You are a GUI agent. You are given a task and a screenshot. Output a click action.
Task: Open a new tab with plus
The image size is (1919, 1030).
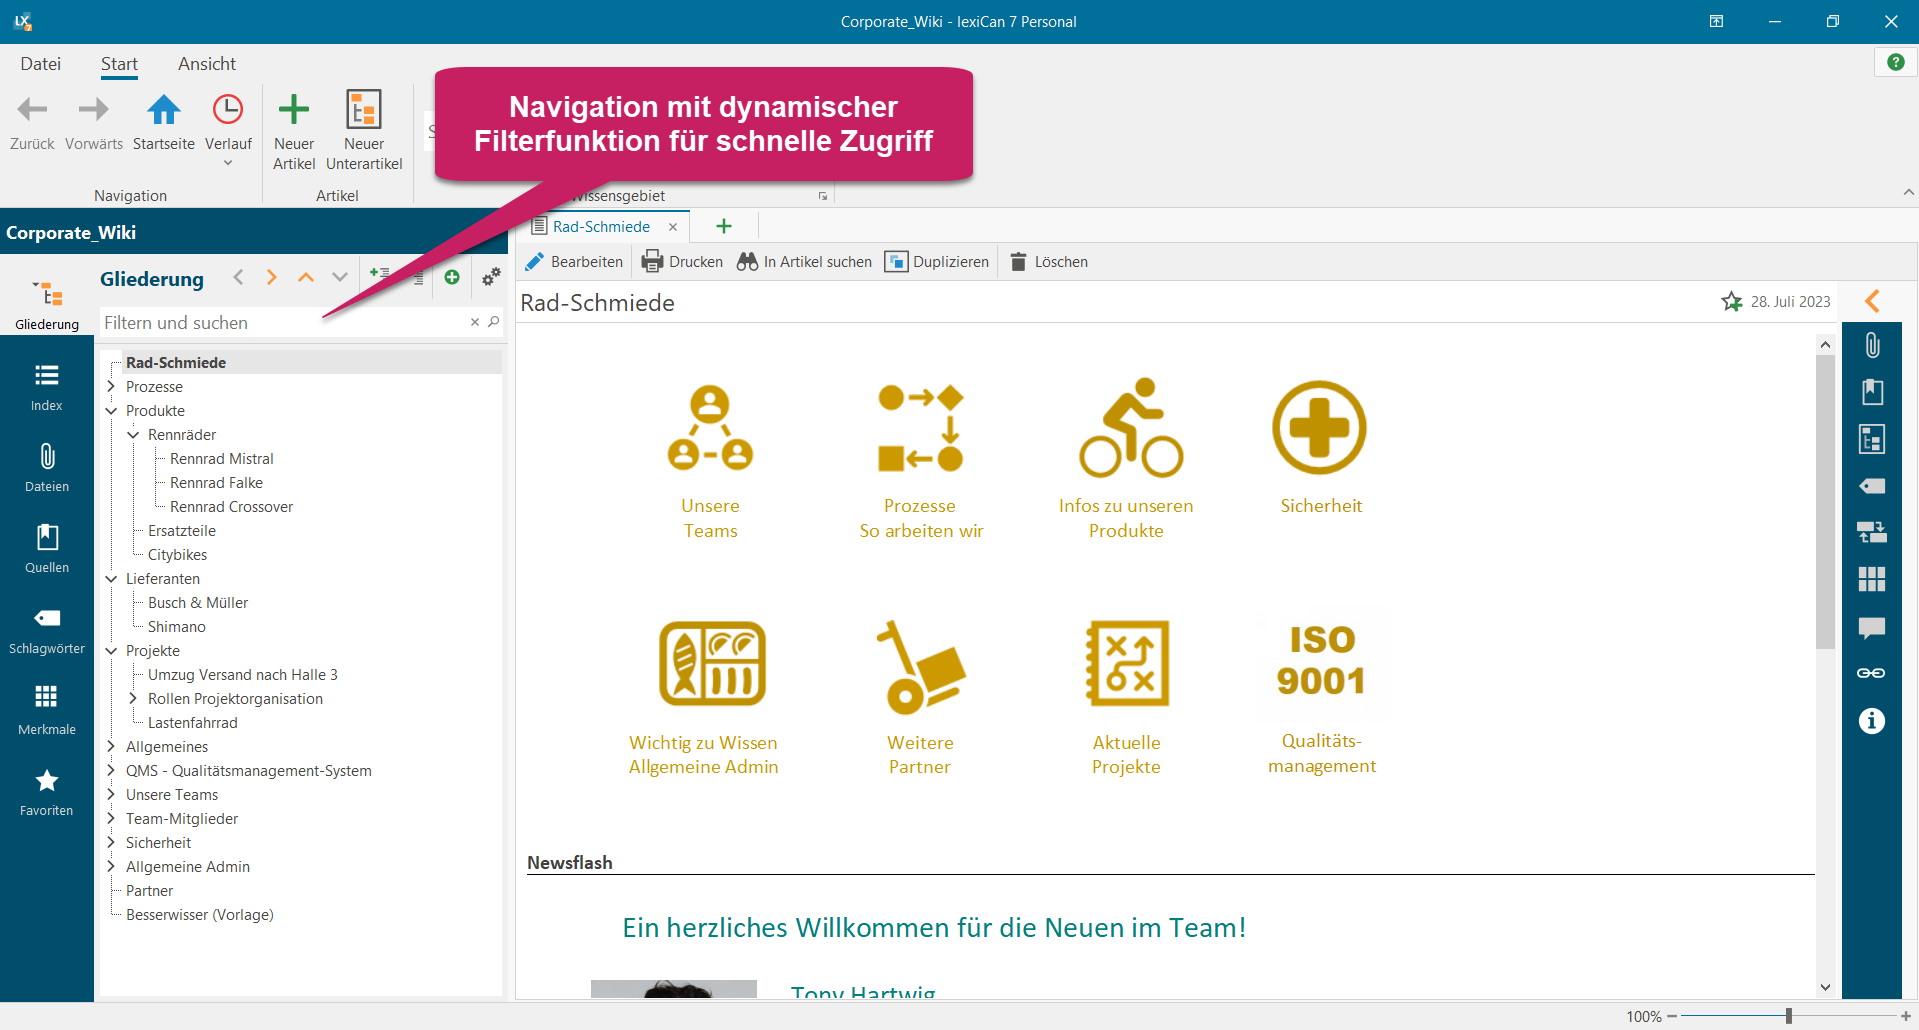click(724, 227)
